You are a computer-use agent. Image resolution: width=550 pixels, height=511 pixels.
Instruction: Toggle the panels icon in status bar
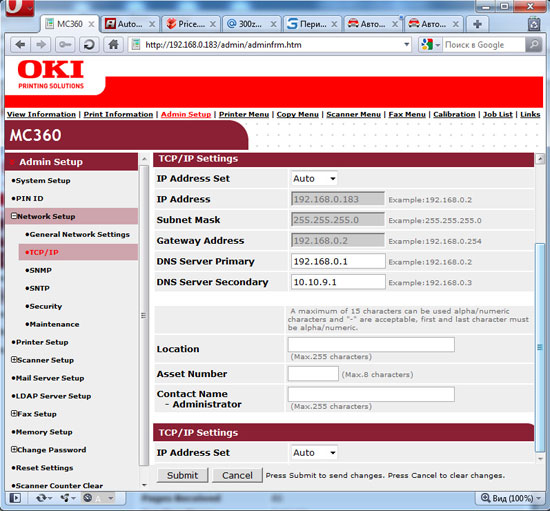click(15, 498)
